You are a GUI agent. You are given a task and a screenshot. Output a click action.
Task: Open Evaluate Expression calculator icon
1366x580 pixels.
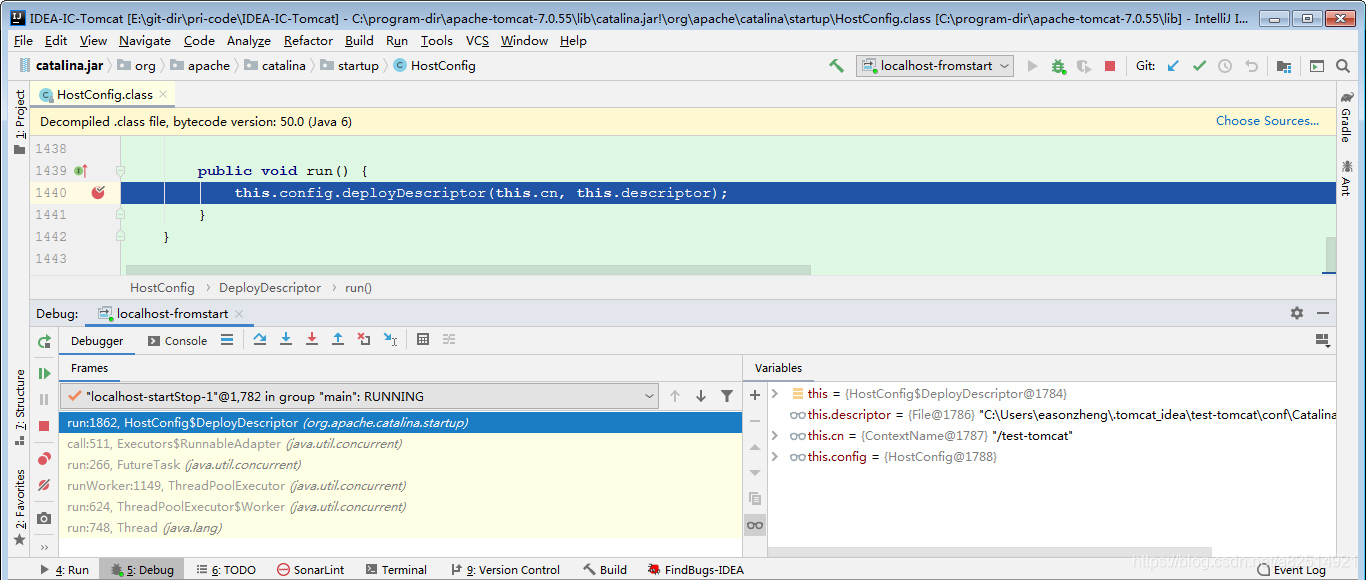pos(423,340)
